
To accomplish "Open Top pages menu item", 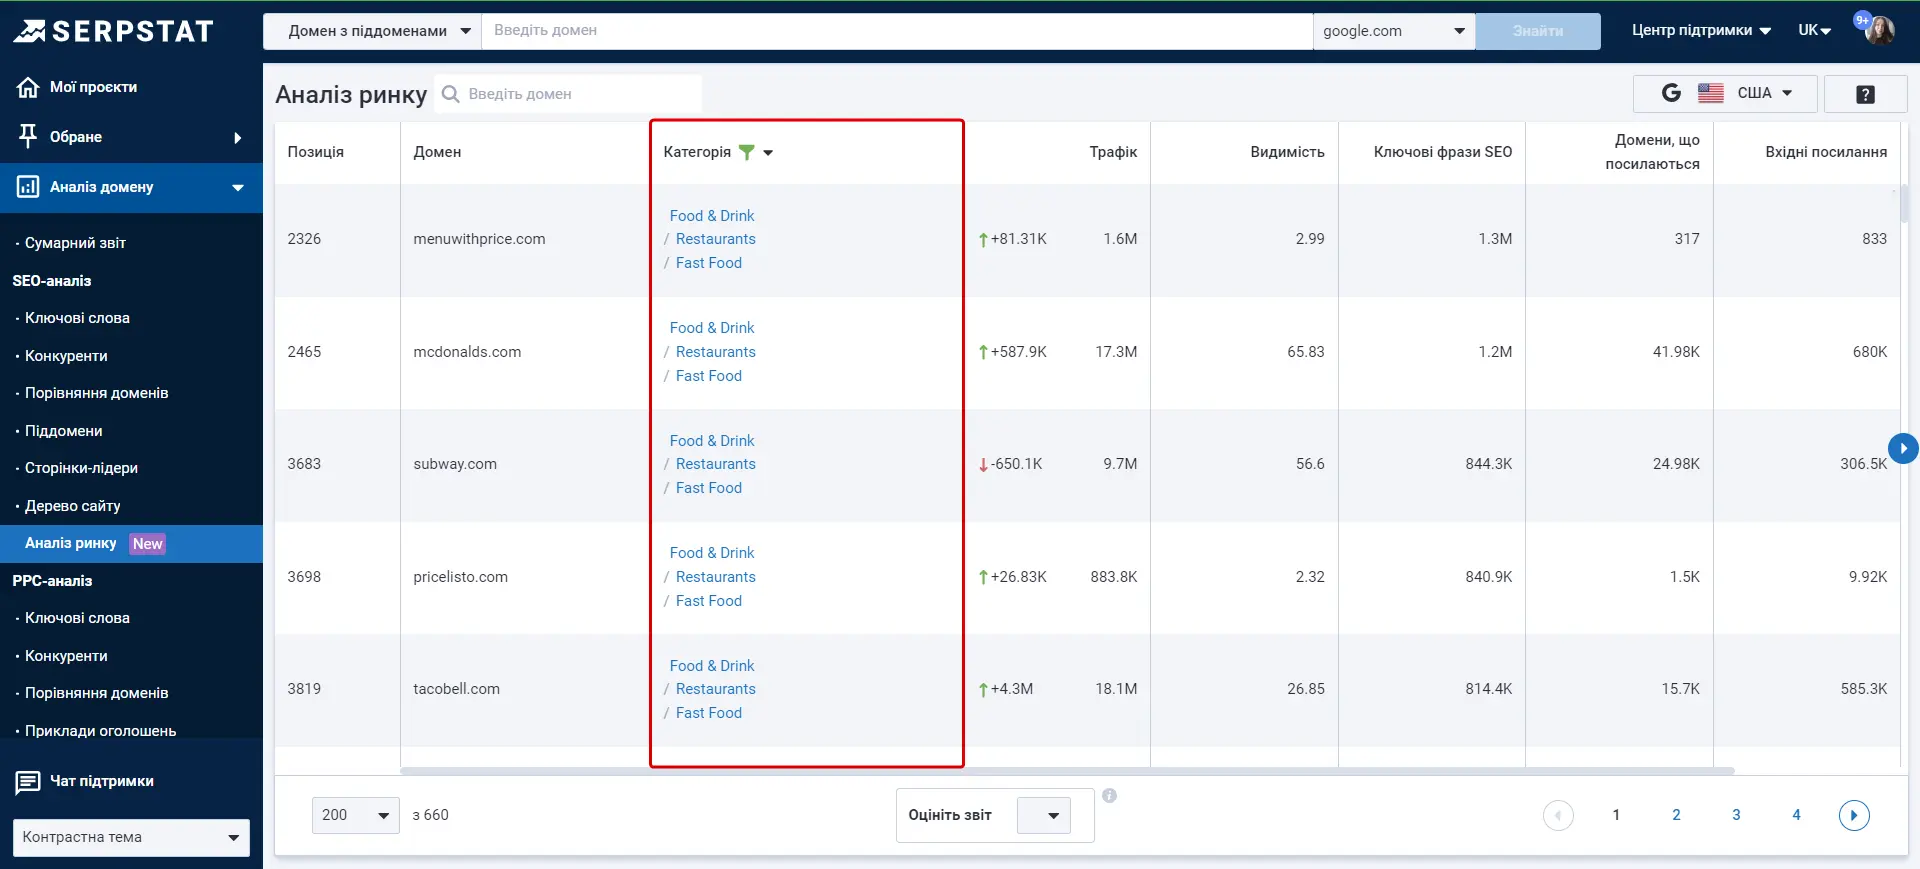I will (81, 468).
